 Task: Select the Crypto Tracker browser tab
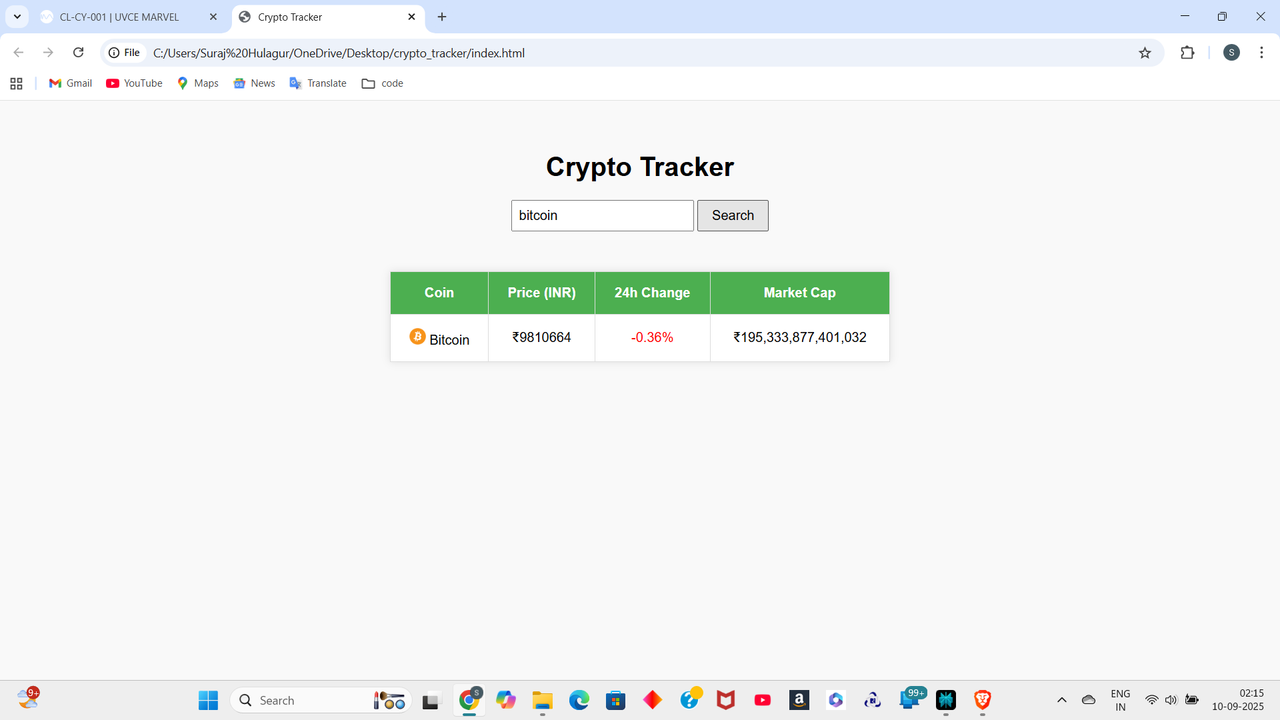coord(328,17)
